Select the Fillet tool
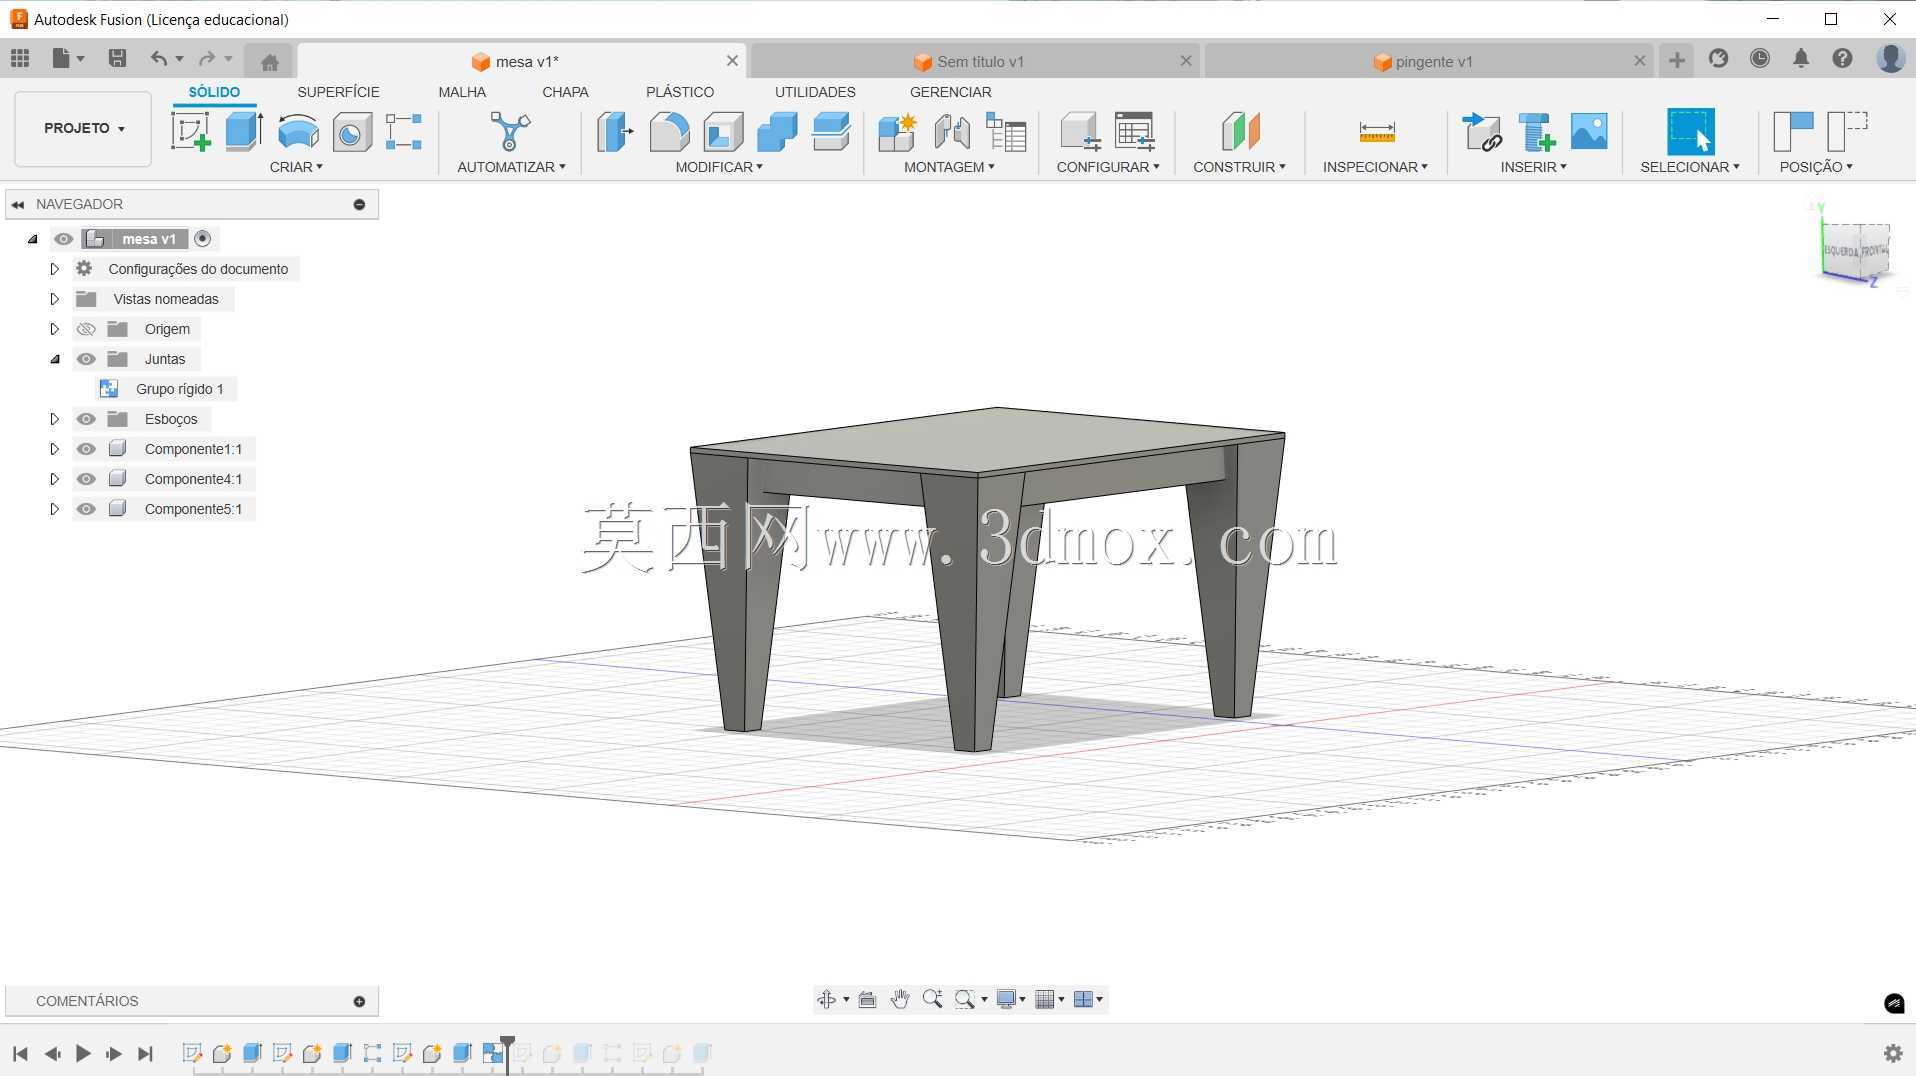 click(x=669, y=131)
